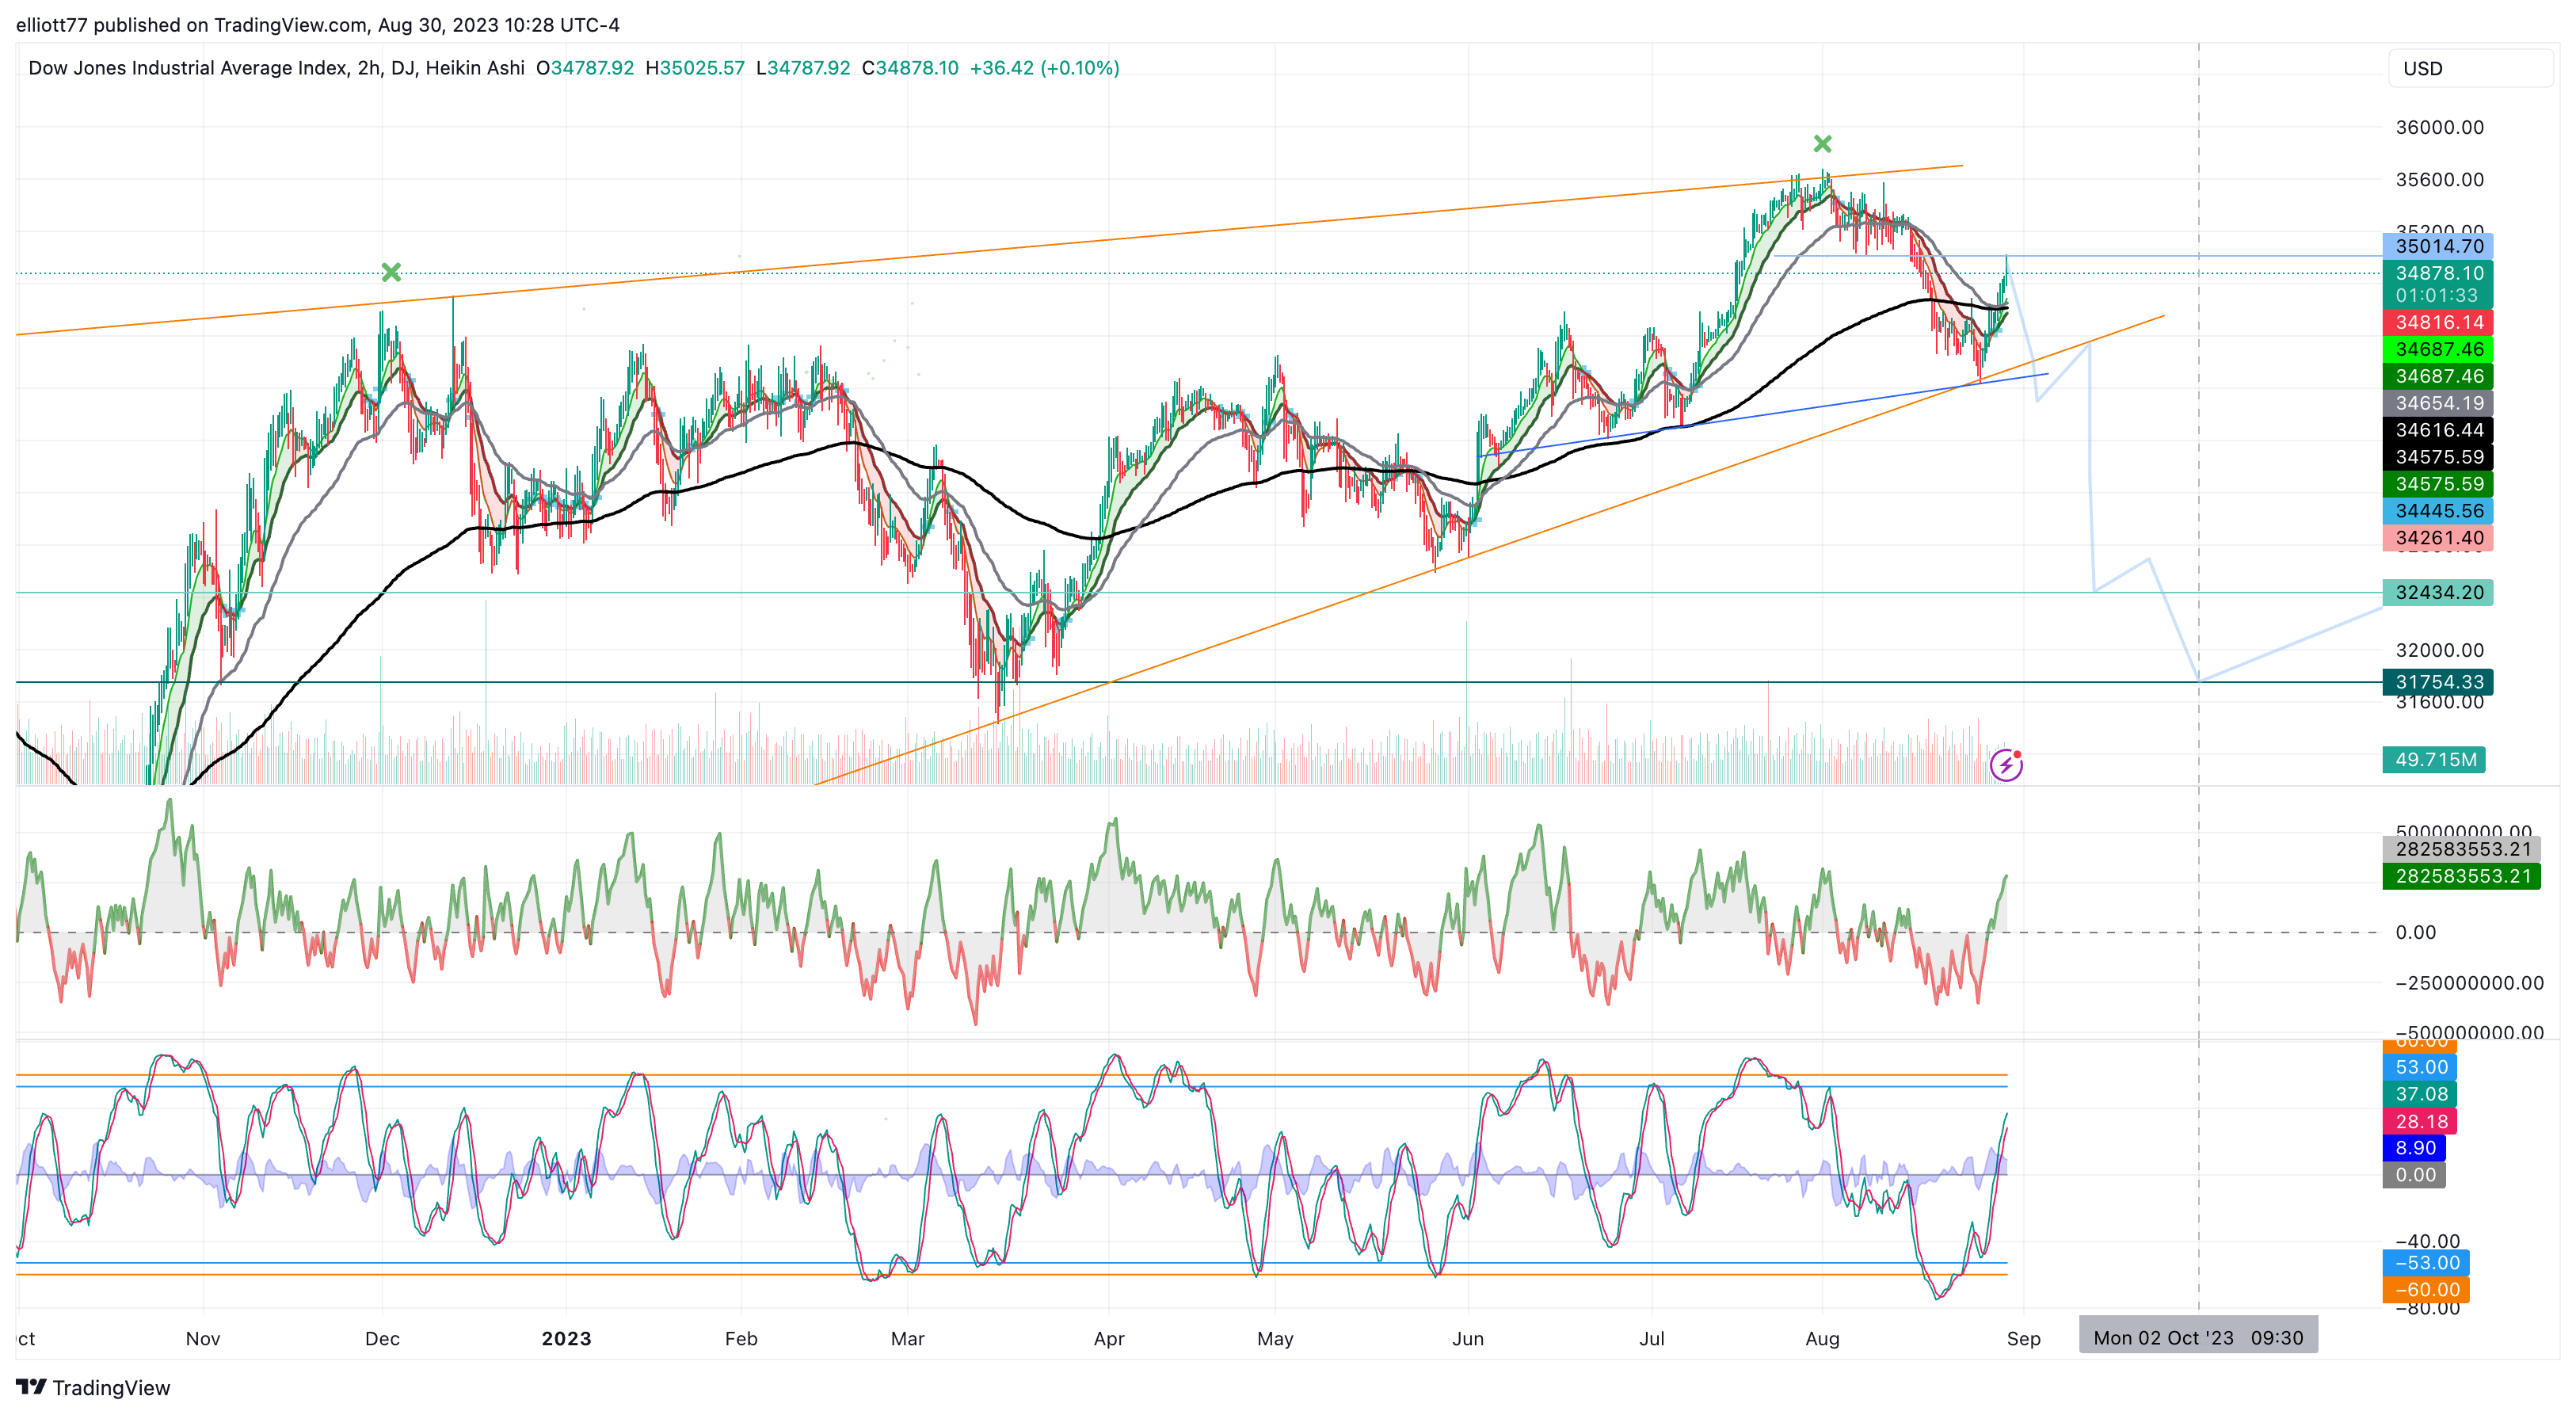This screenshot has width=2576, height=1415.
Task: Click the 53.00 oscillator level label
Action: tap(2420, 1067)
